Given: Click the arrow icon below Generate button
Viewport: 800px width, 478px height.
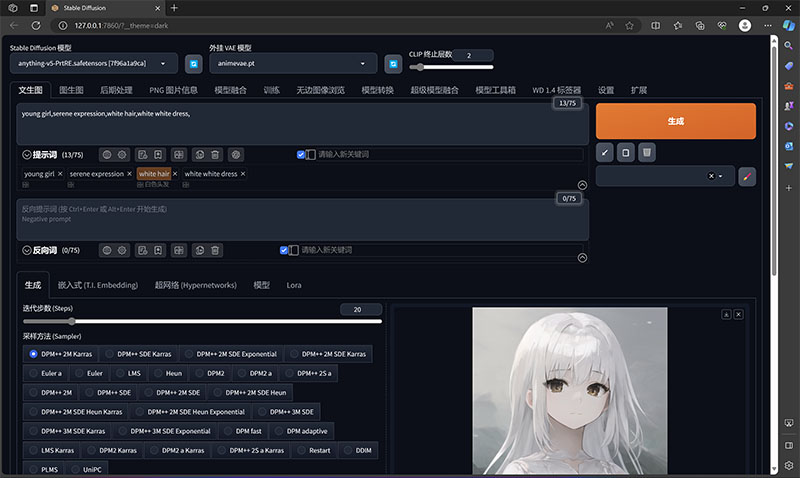Looking at the screenshot, I should point(605,153).
